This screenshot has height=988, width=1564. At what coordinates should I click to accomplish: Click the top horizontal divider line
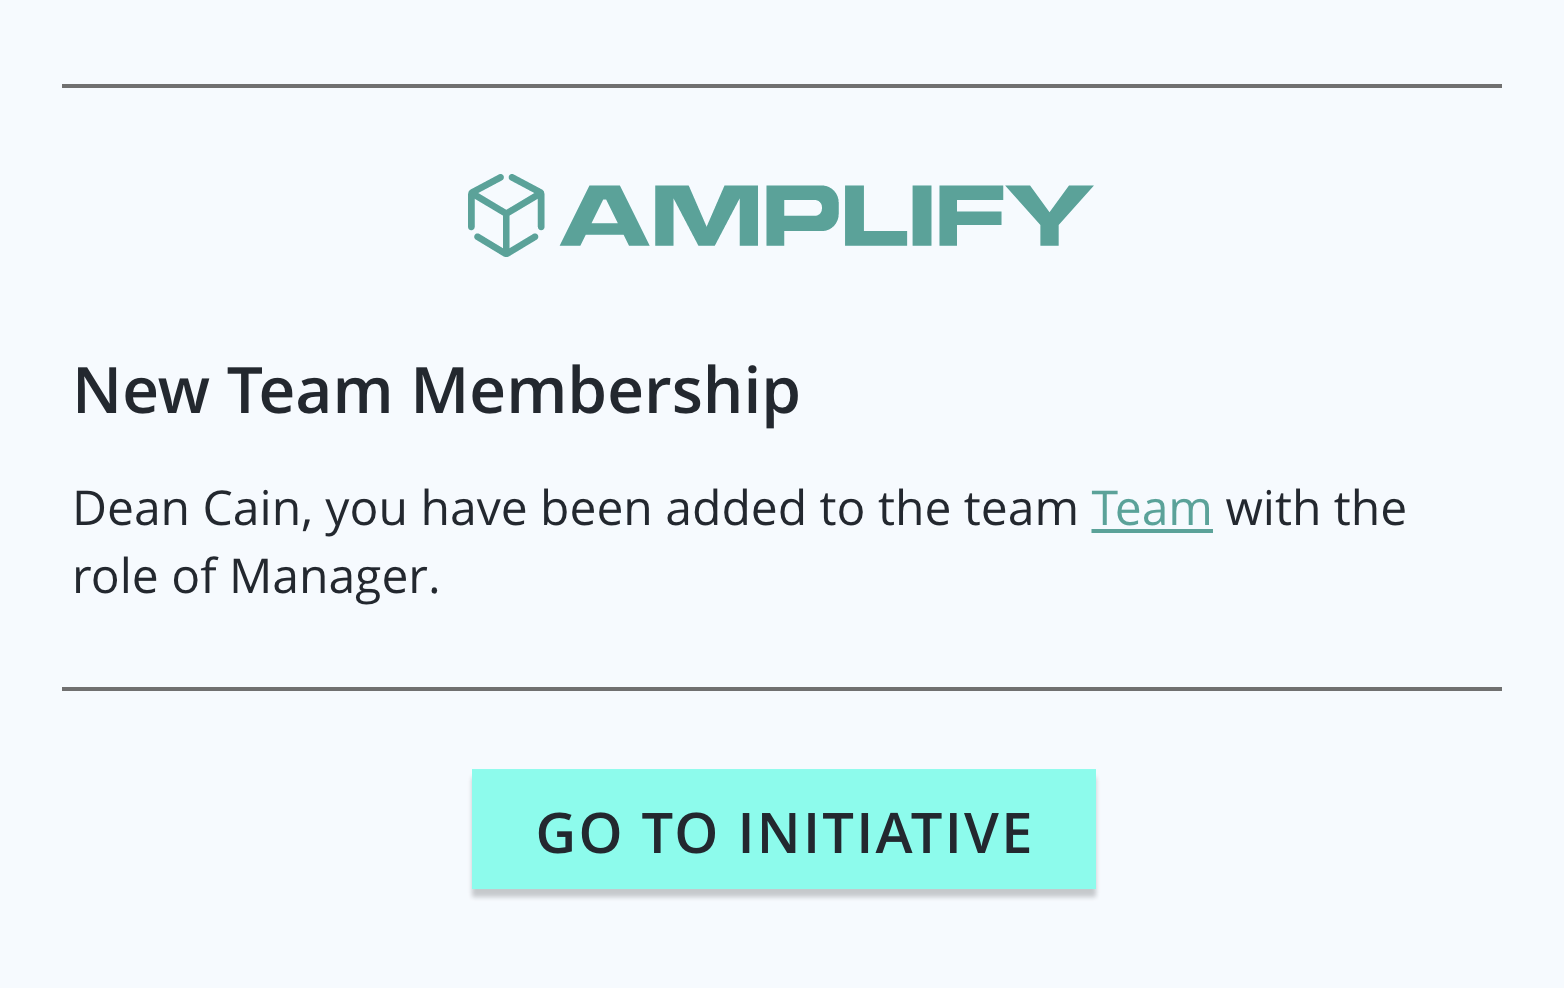(x=782, y=86)
